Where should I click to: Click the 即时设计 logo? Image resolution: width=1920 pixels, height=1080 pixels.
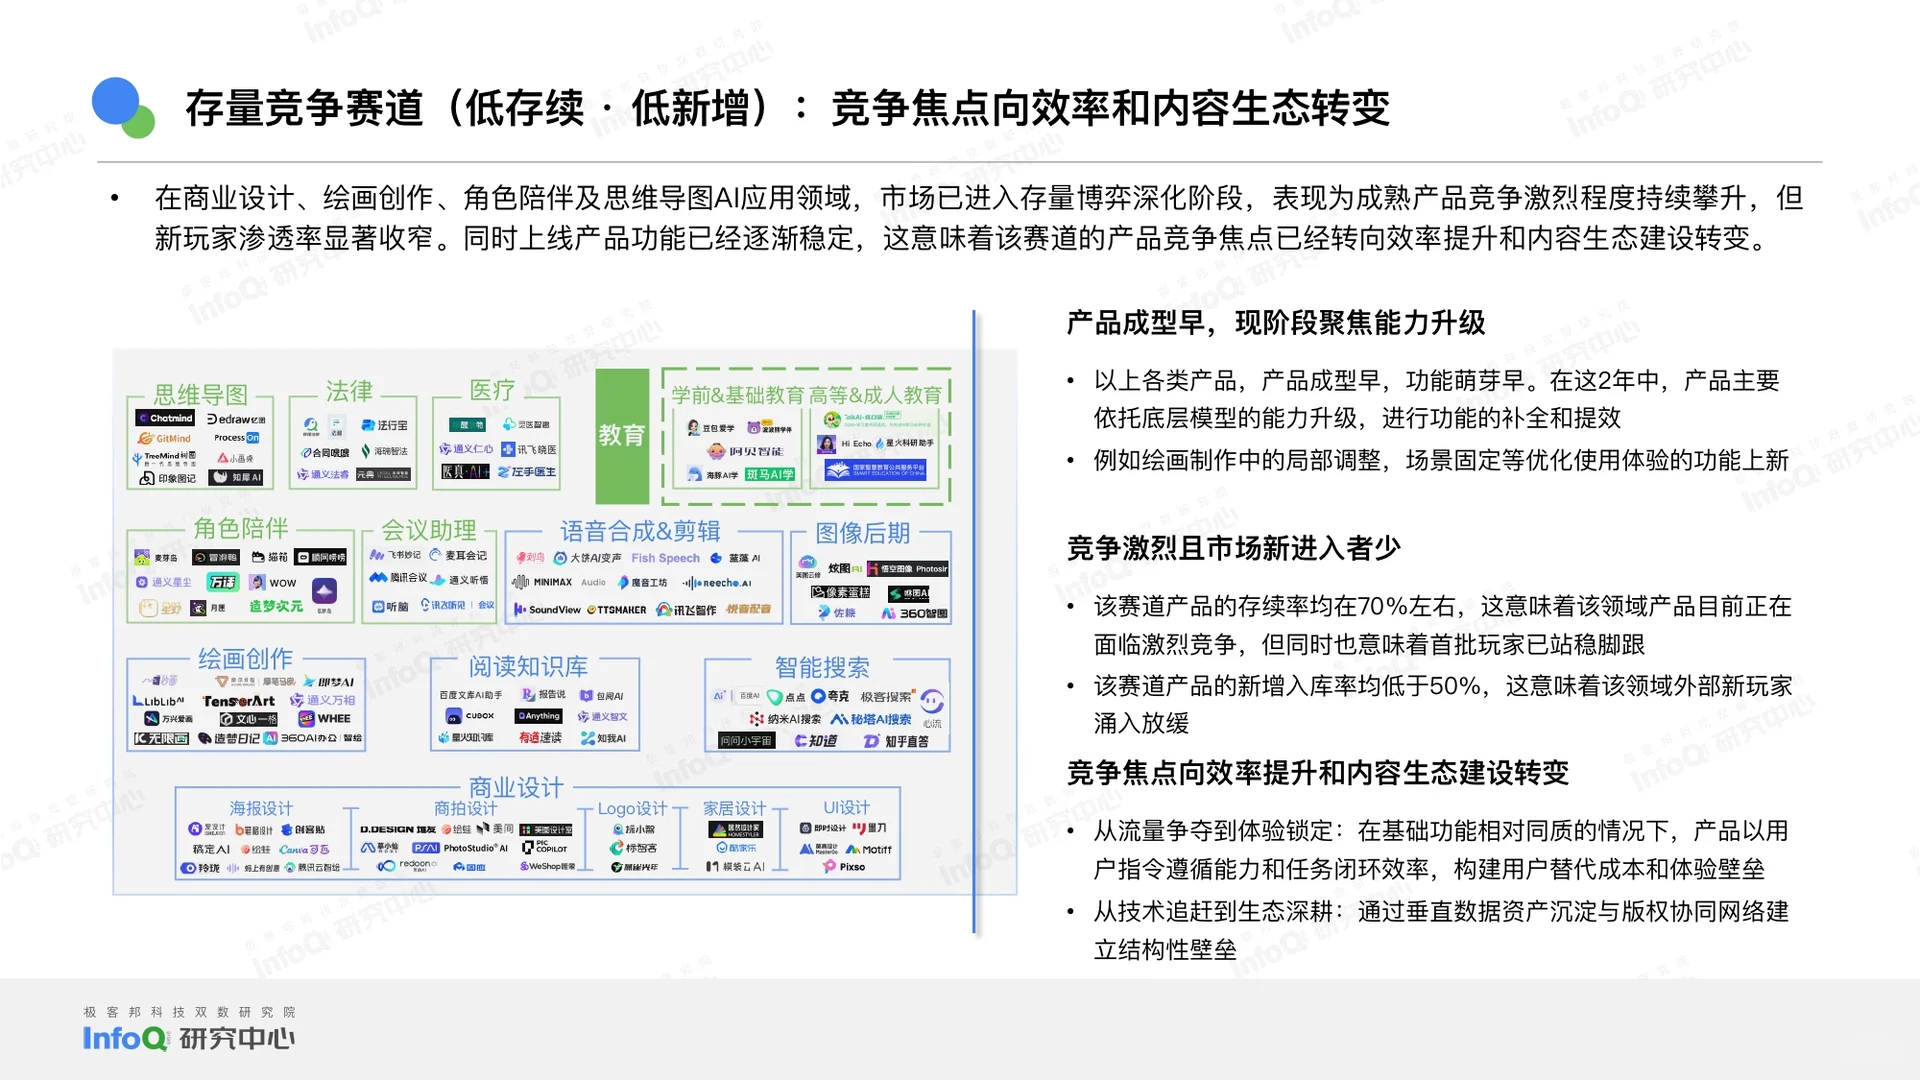click(x=823, y=828)
